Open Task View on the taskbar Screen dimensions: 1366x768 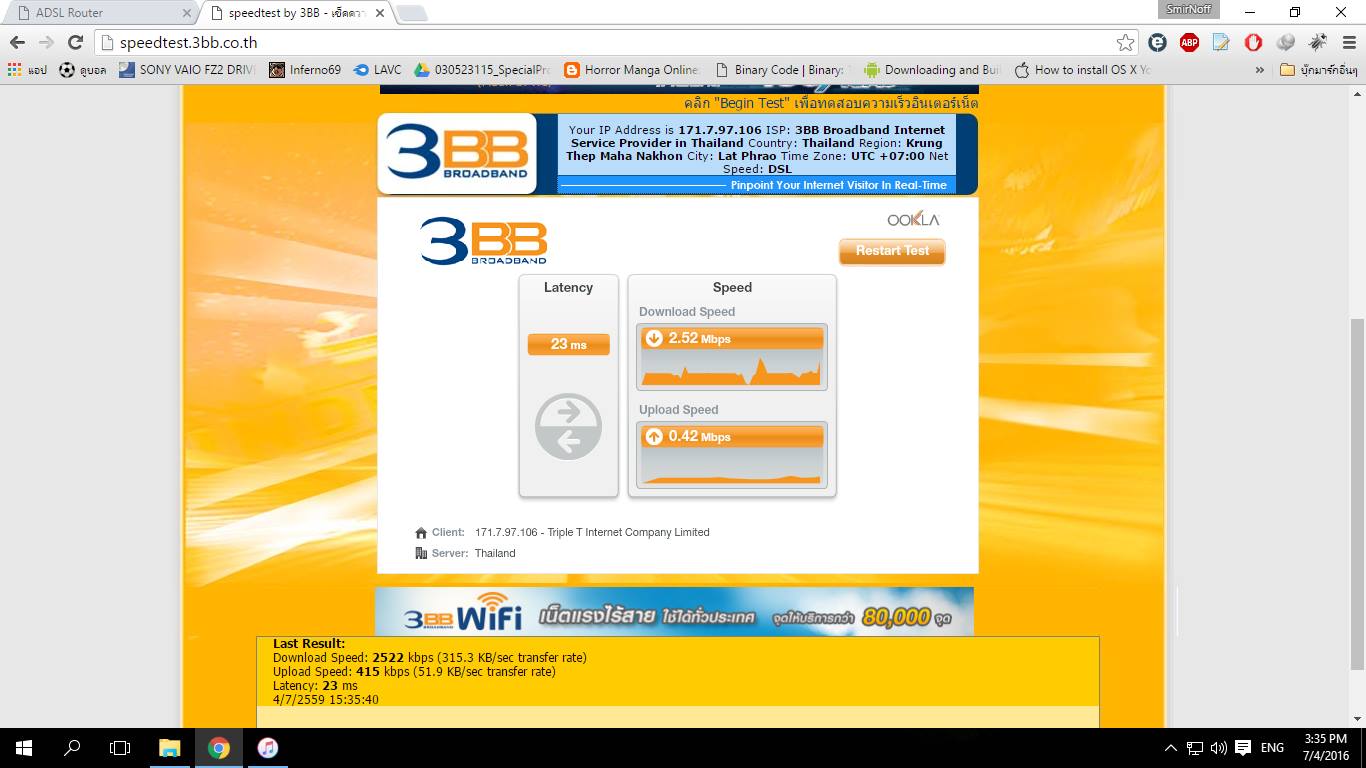pos(120,748)
